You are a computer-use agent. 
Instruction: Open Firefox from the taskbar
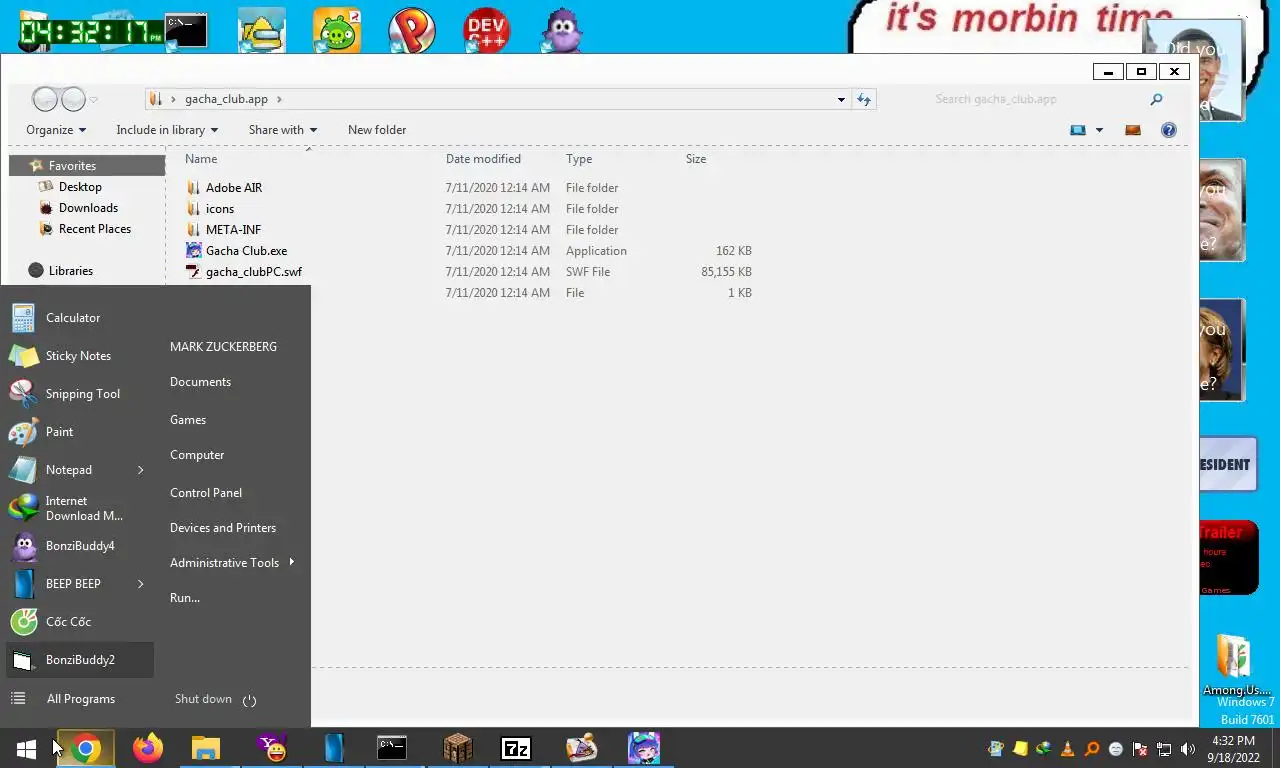(148, 748)
